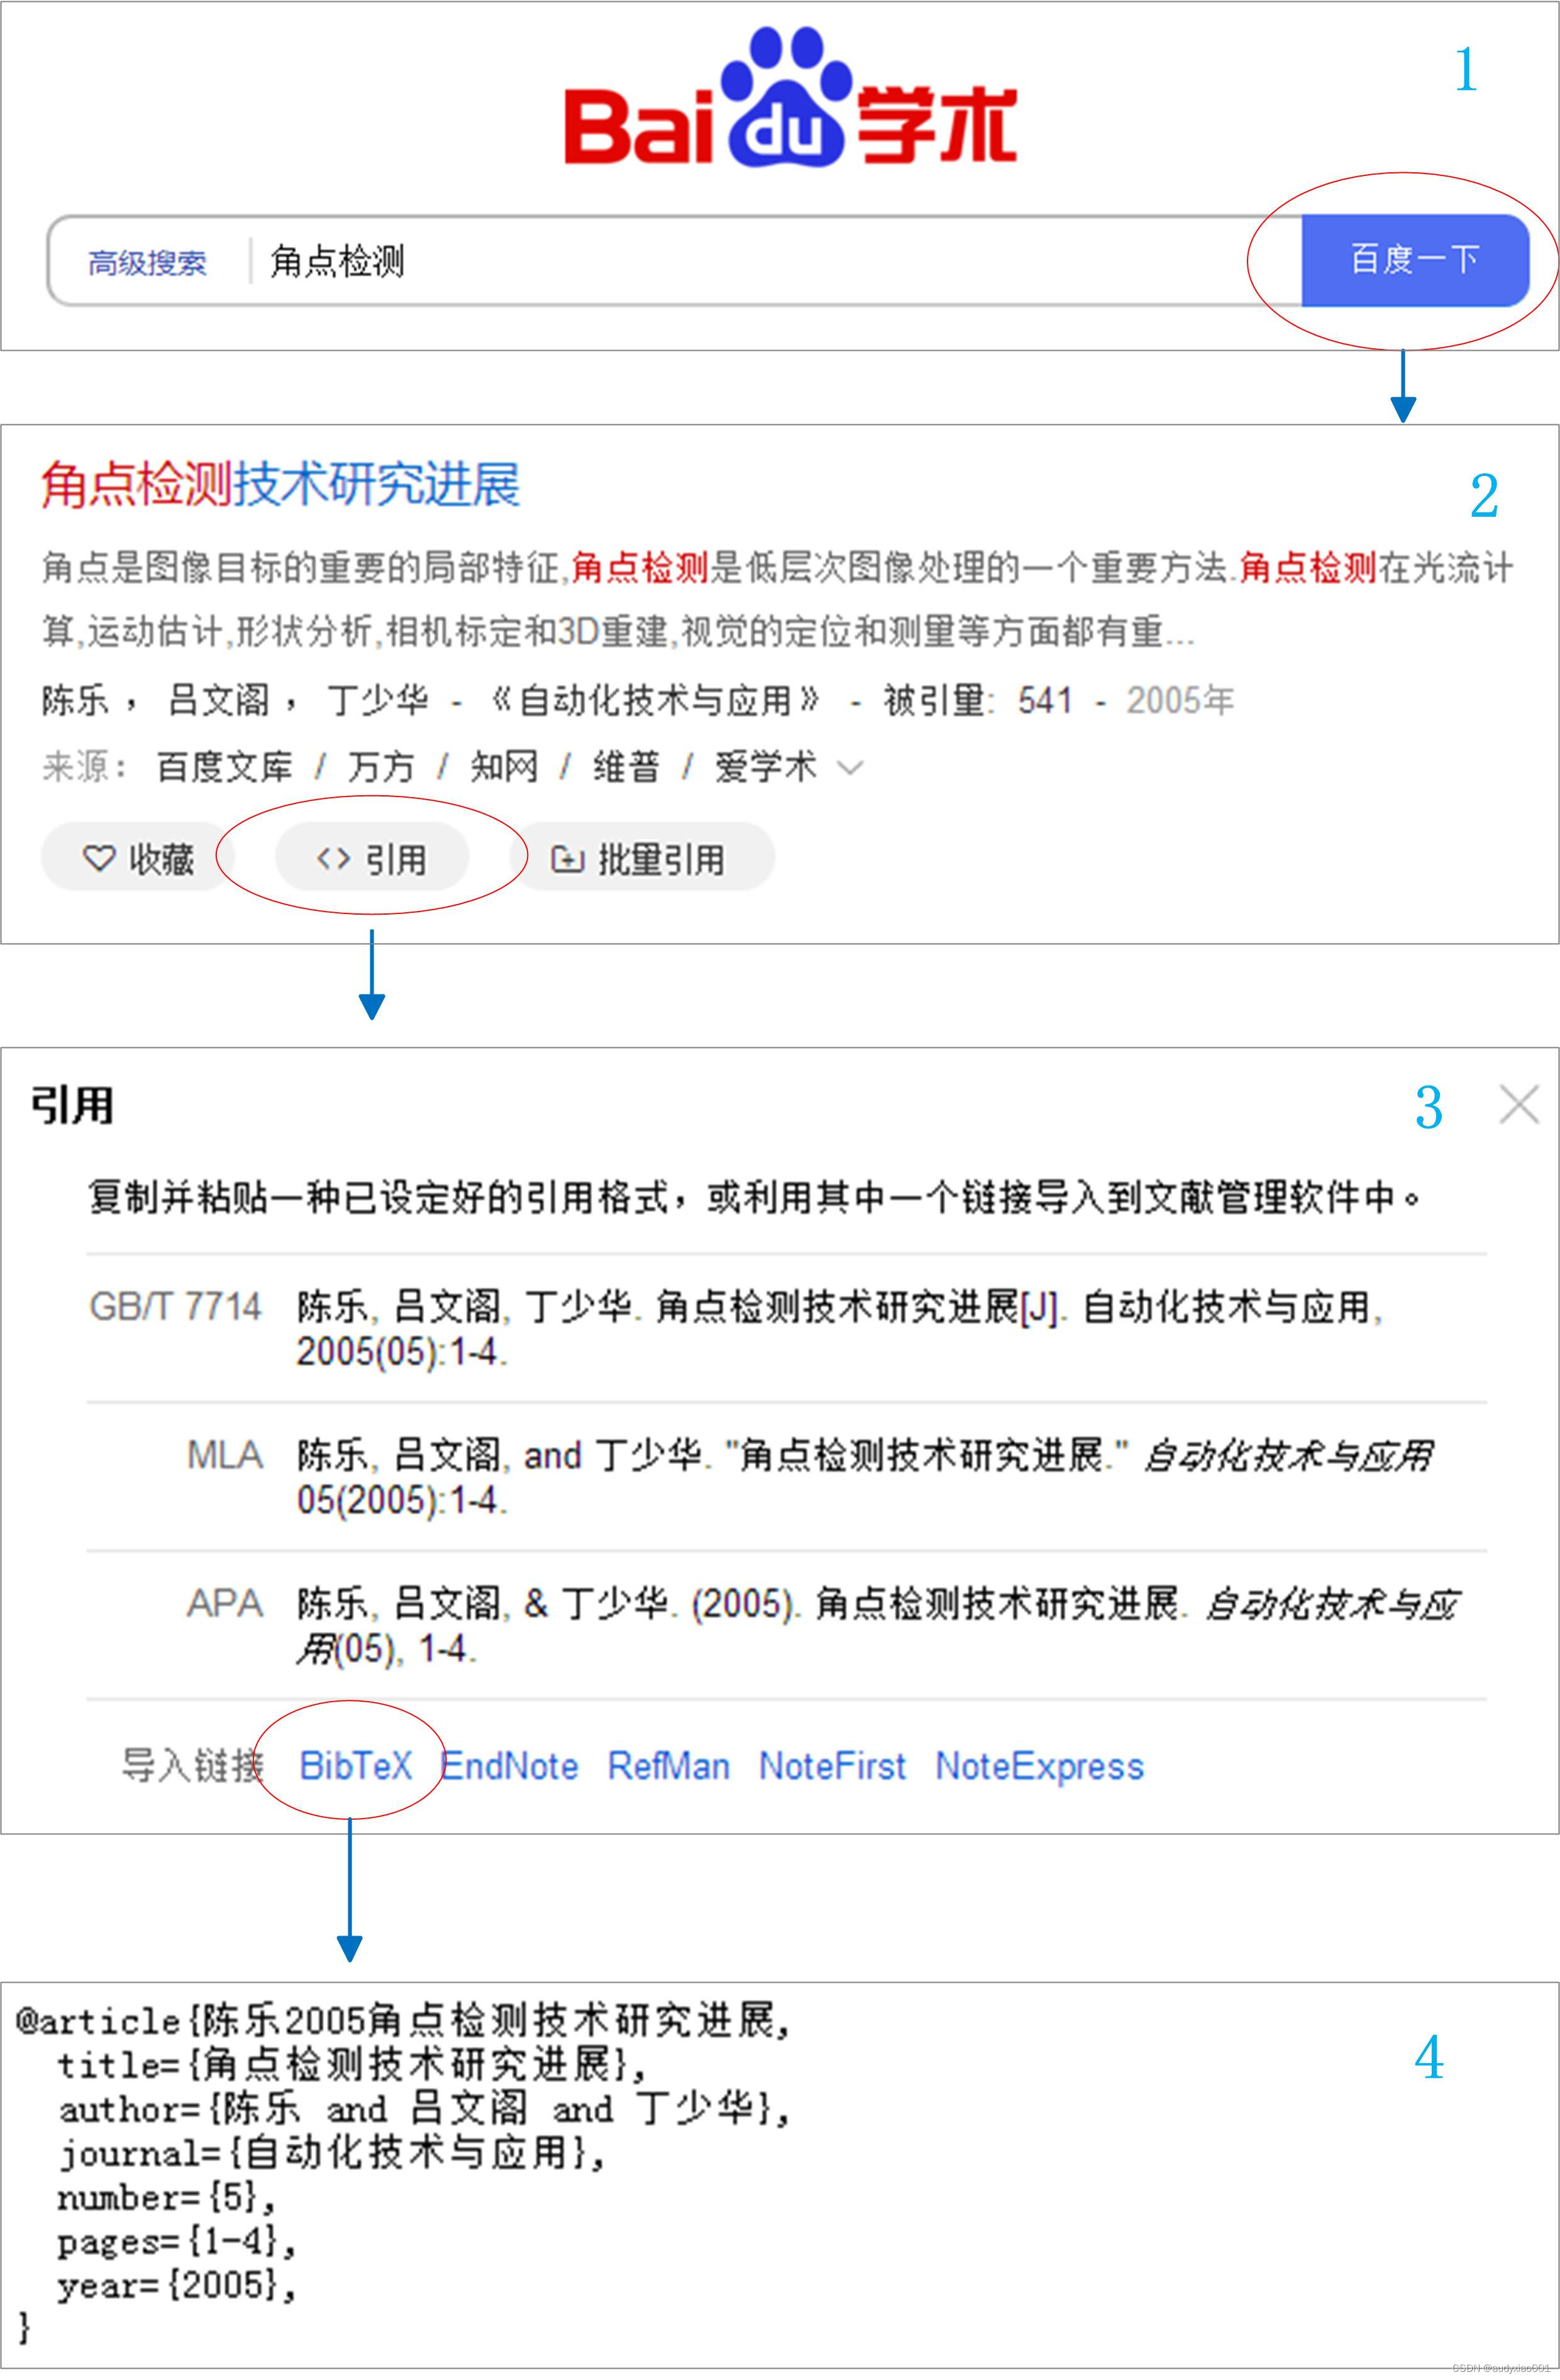
Task: Open the 百度文库 source link
Action: 224,767
